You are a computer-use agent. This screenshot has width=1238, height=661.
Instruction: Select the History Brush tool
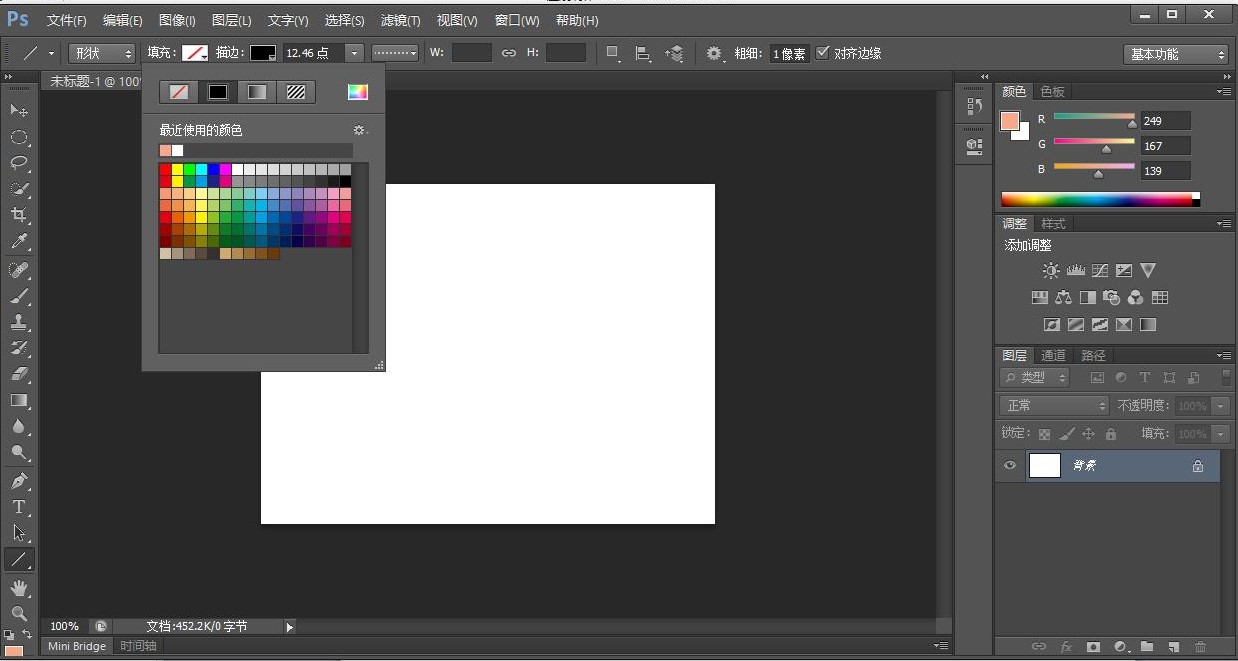[x=19, y=348]
